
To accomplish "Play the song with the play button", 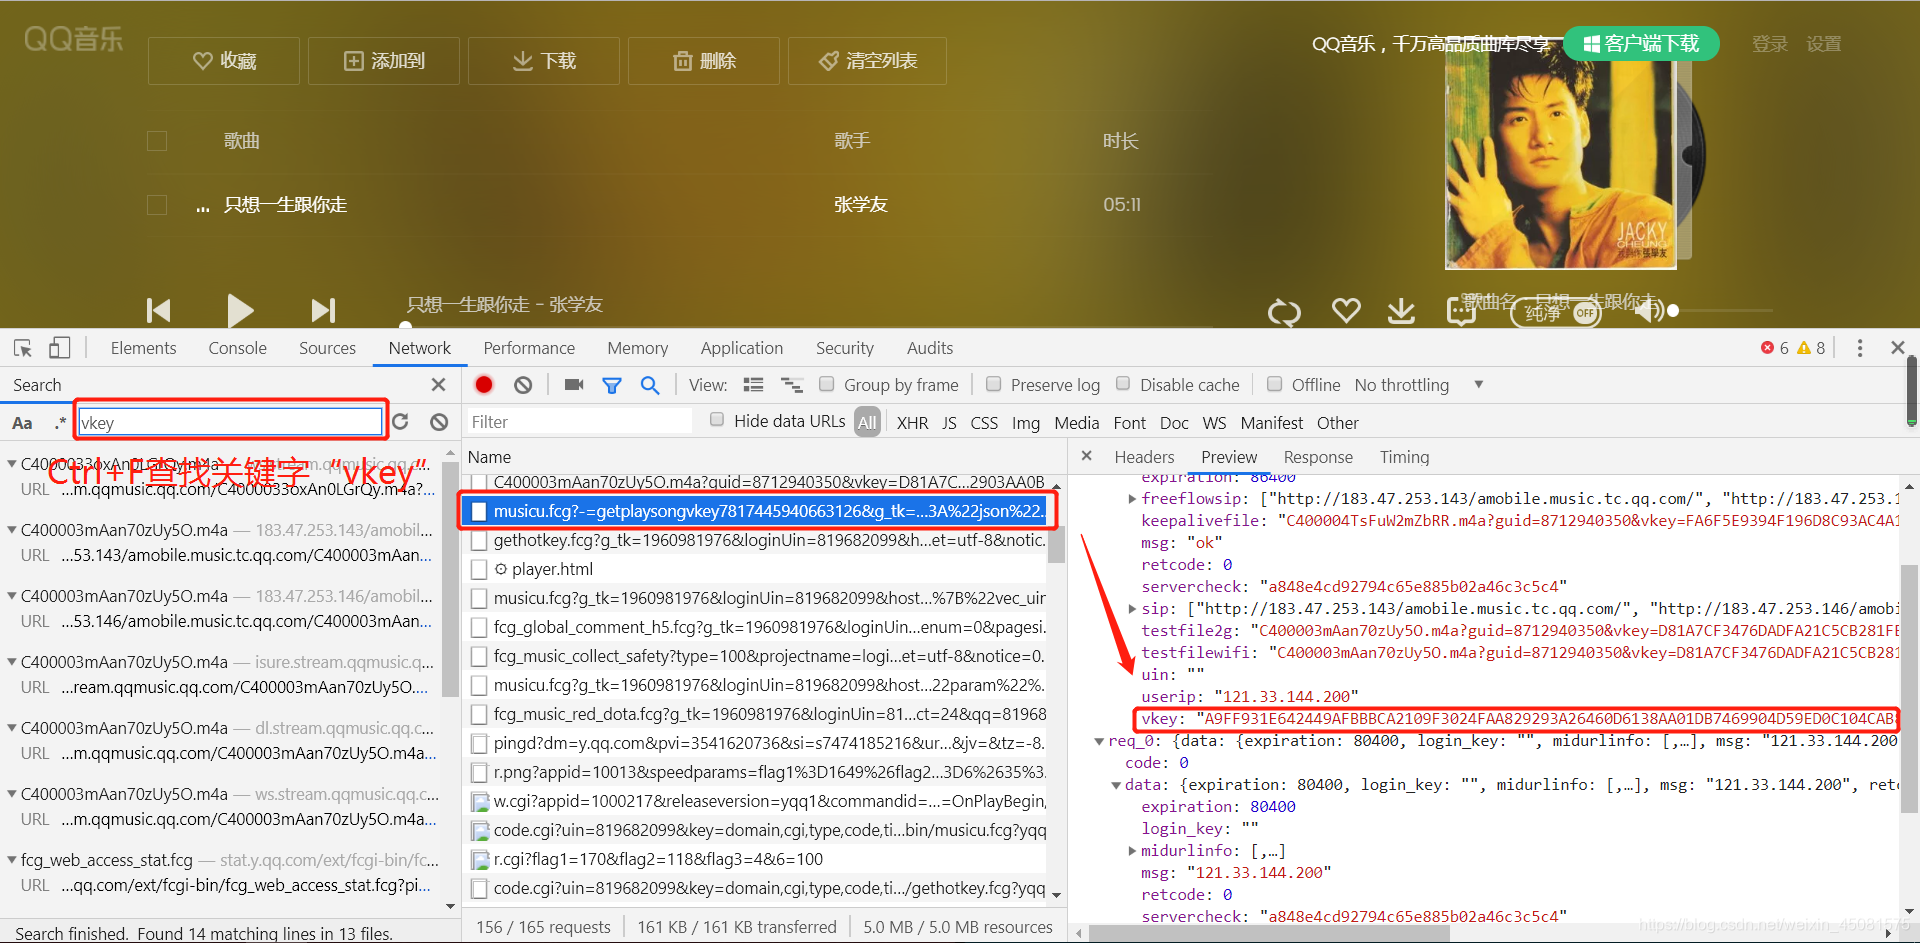I will pos(240,311).
